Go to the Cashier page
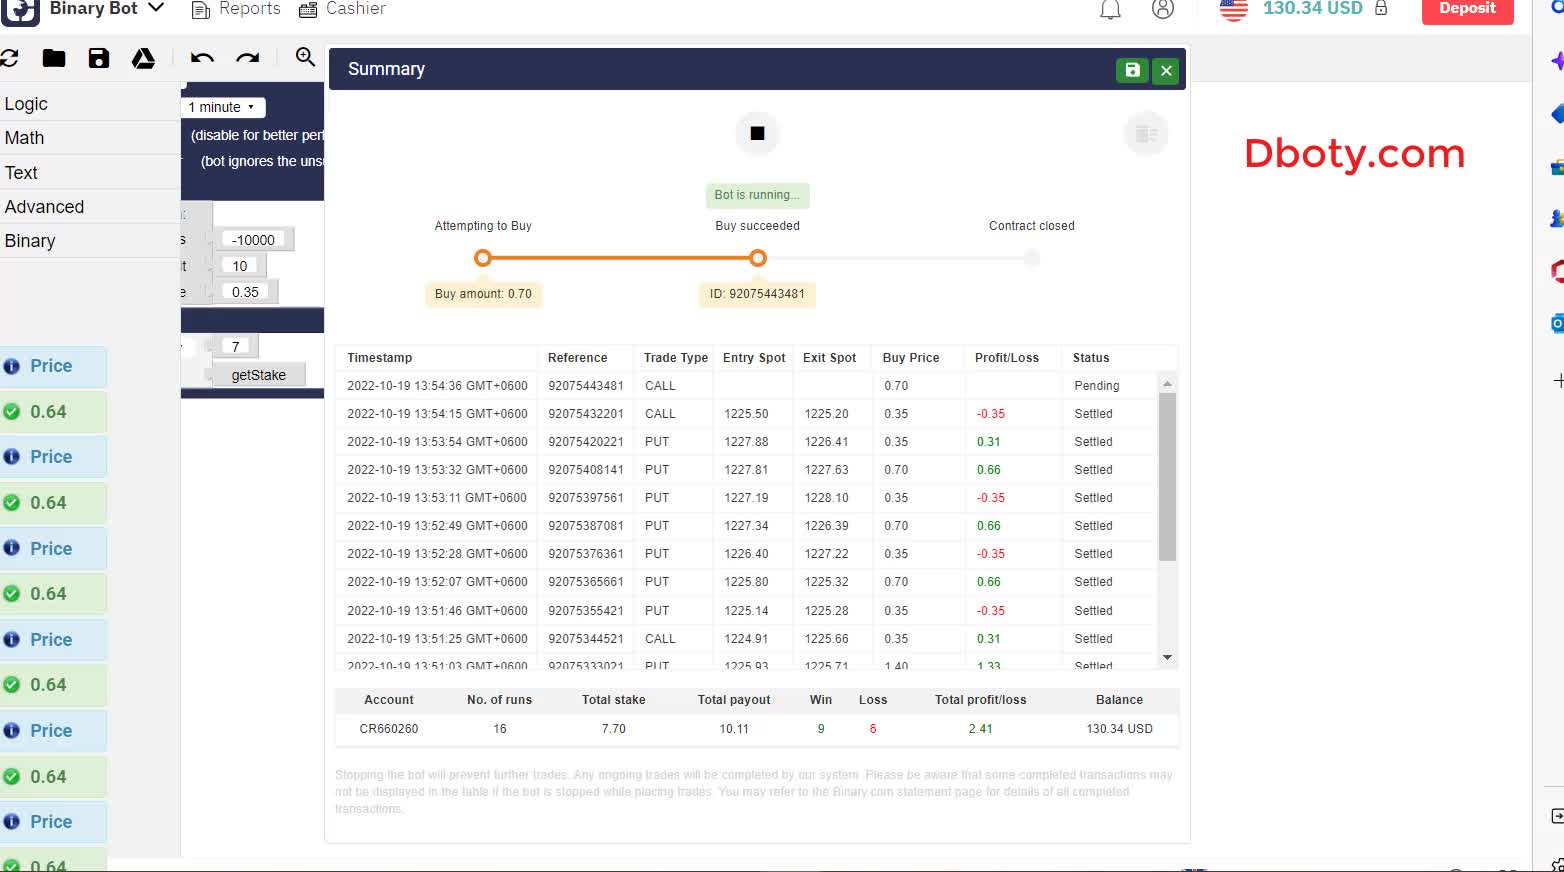 point(342,9)
